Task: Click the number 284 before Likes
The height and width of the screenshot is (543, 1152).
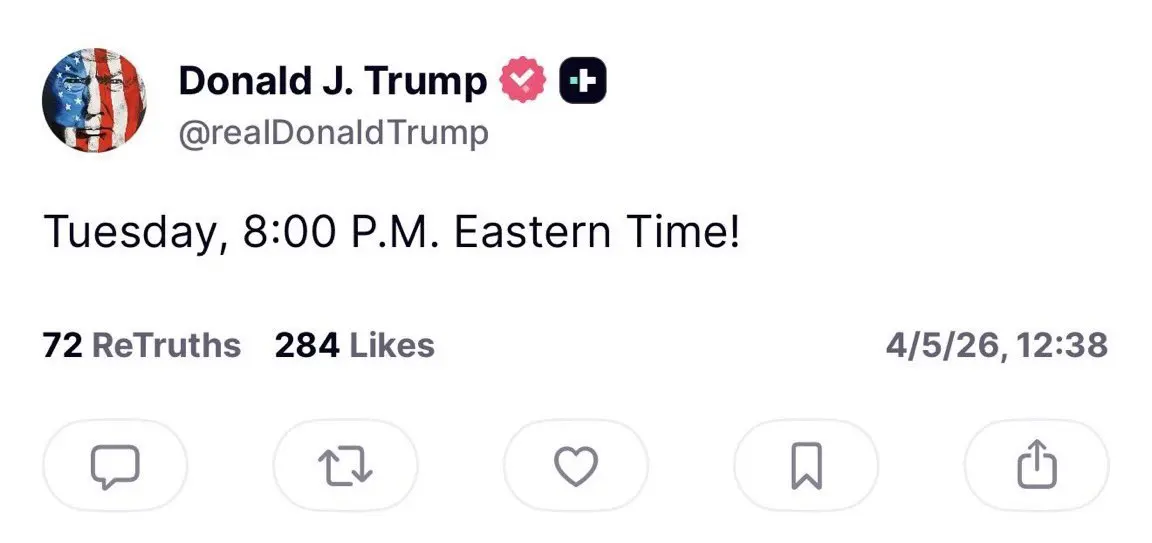Action: pos(306,346)
